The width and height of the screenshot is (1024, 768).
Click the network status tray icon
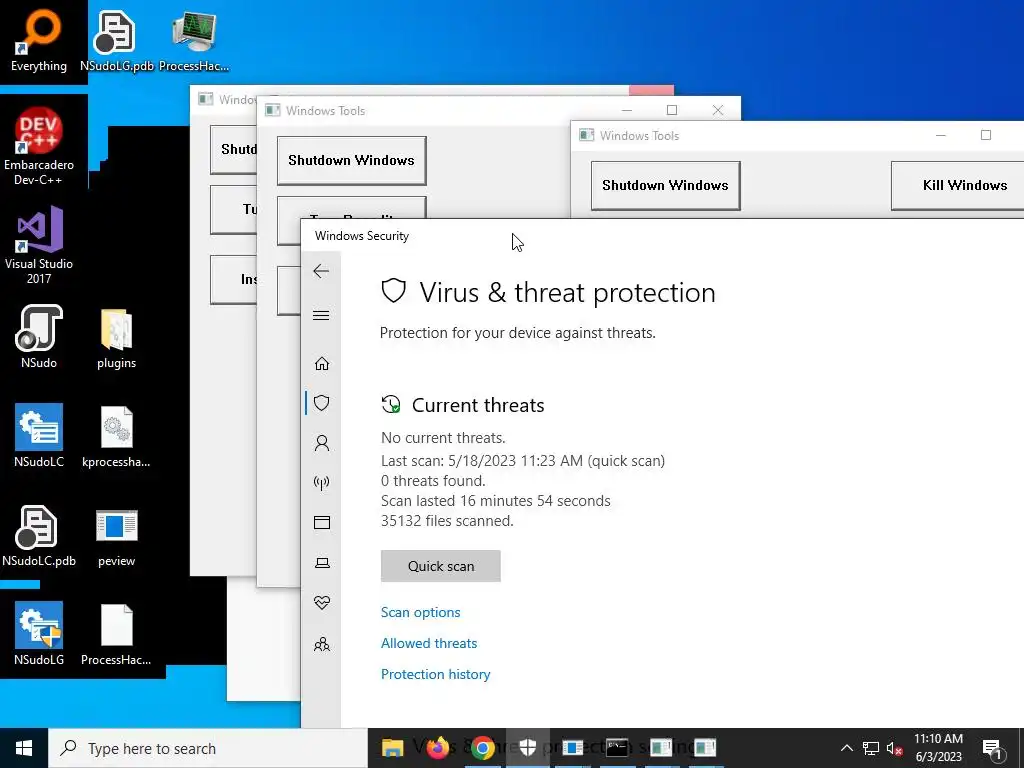871,748
